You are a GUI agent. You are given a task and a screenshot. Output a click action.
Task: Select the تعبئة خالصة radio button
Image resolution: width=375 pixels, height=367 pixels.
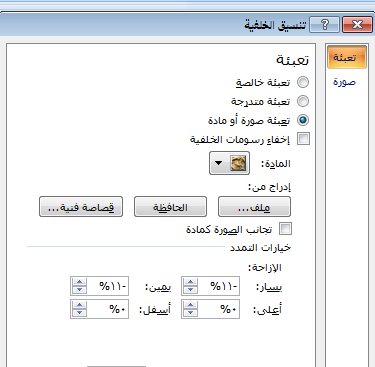(x=303, y=82)
